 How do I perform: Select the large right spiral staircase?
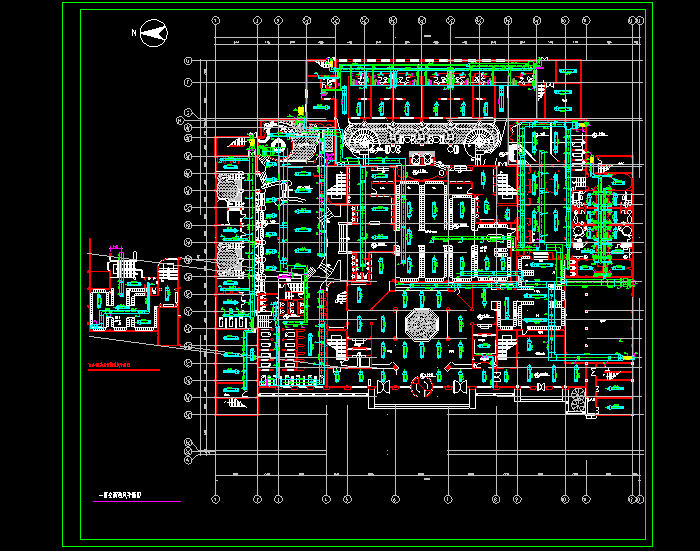click(x=482, y=135)
